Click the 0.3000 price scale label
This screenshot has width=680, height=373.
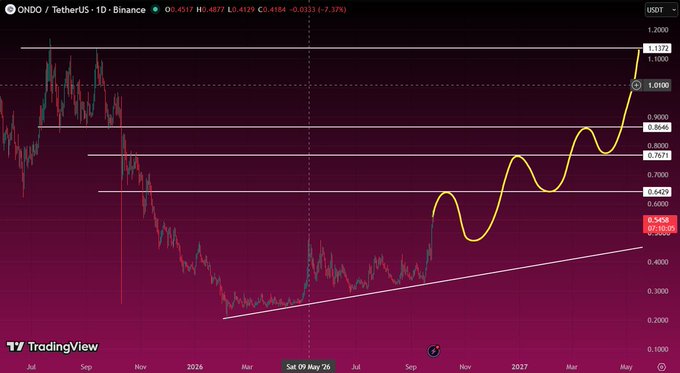coord(657,291)
